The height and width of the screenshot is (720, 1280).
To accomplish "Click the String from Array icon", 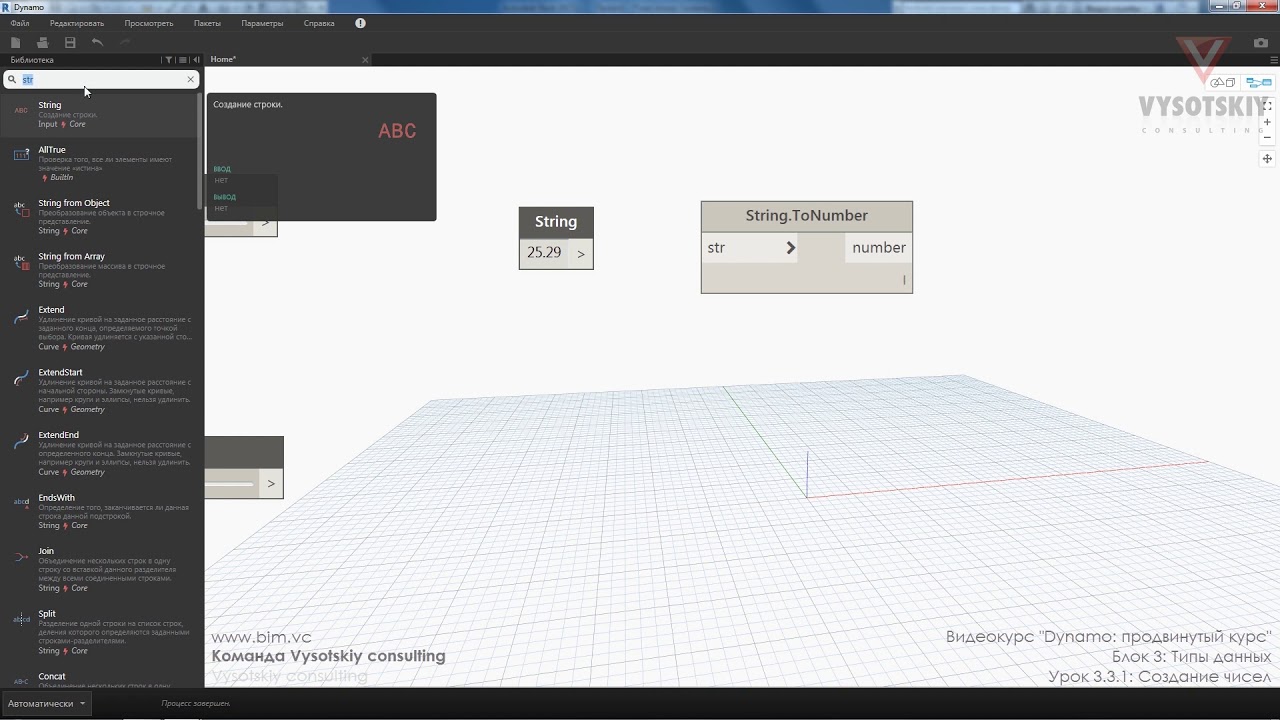I will click(x=21, y=262).
